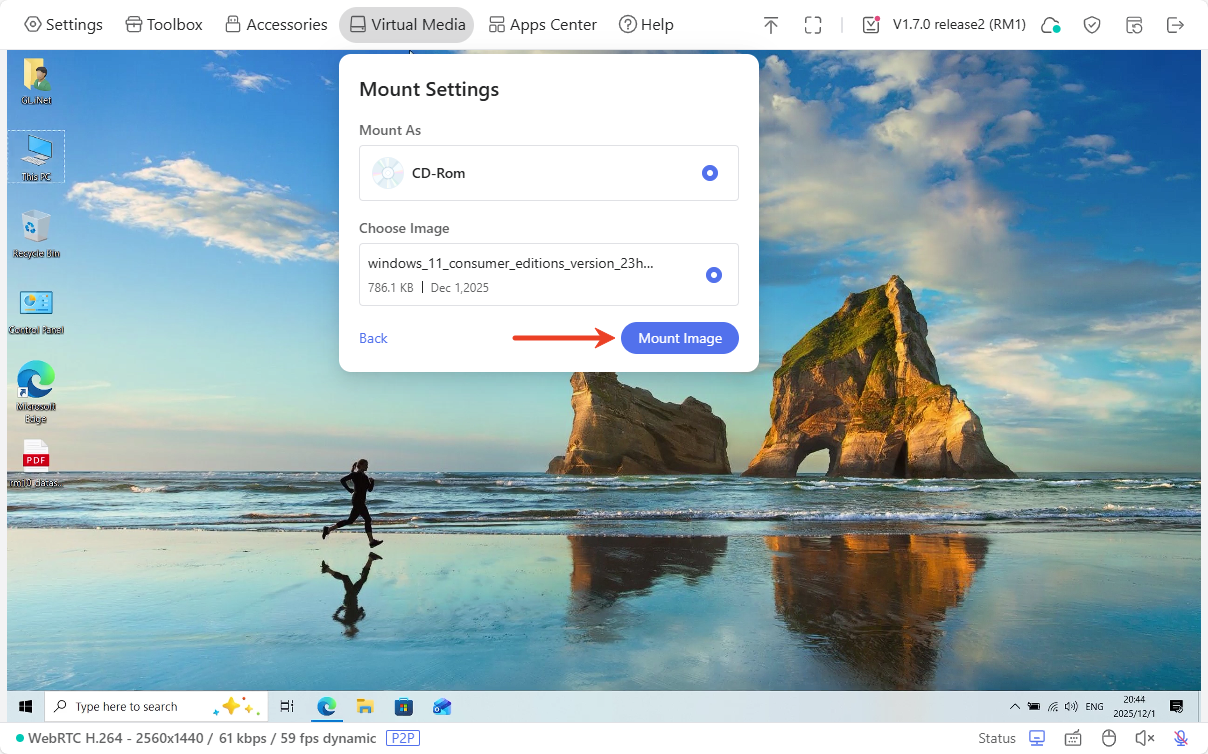Open the shield security icon
The height and width of the screenshot is (754, 1208).
click(x=1092, y=25)
